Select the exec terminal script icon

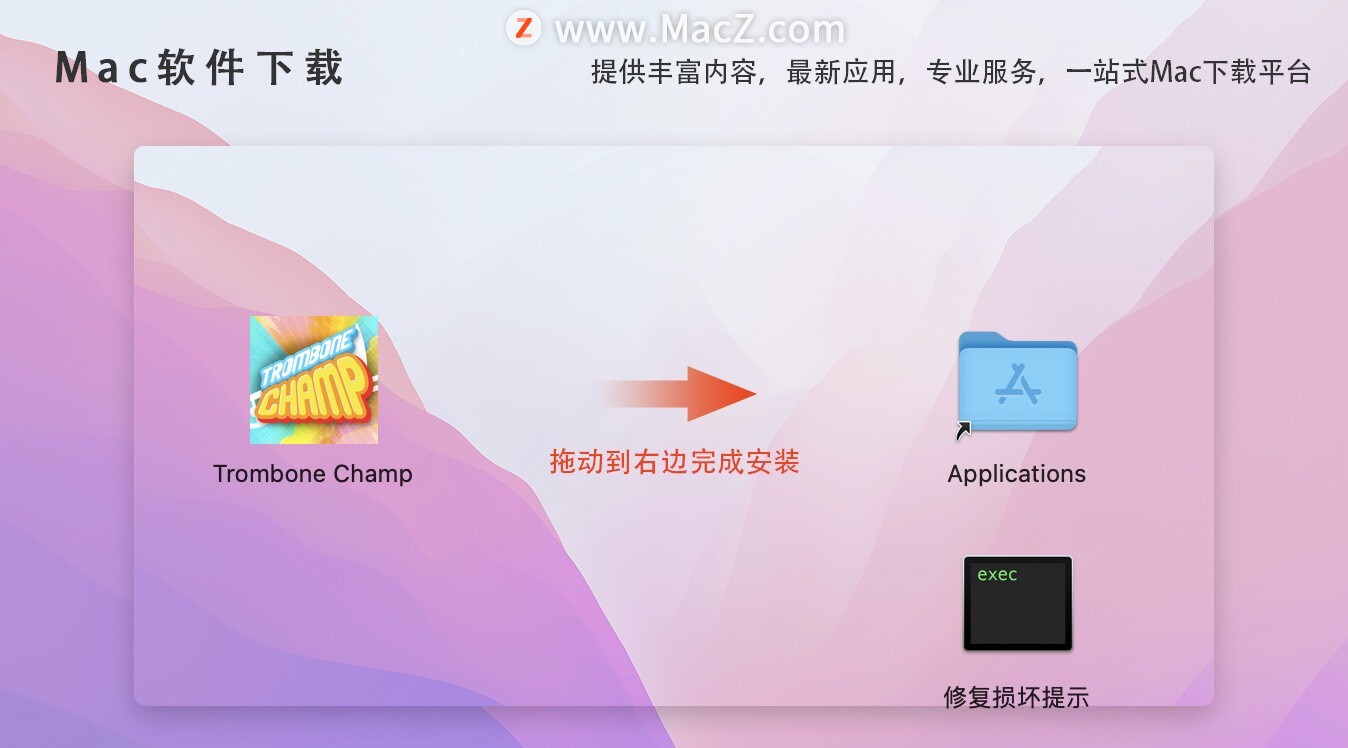[1018, 603]
